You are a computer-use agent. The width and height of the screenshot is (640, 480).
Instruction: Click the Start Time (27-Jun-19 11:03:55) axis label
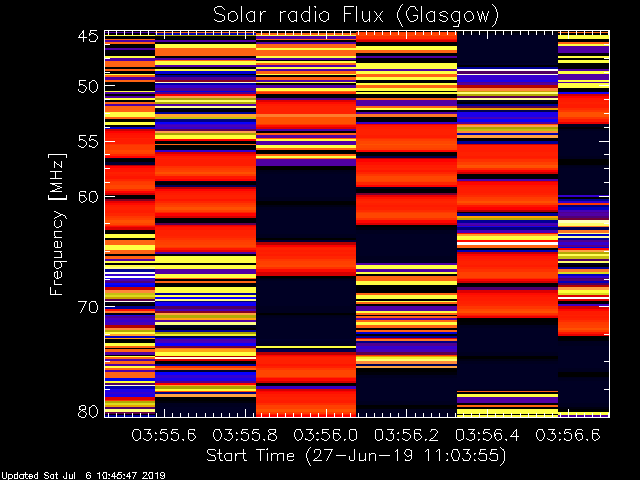click(356, 456)
